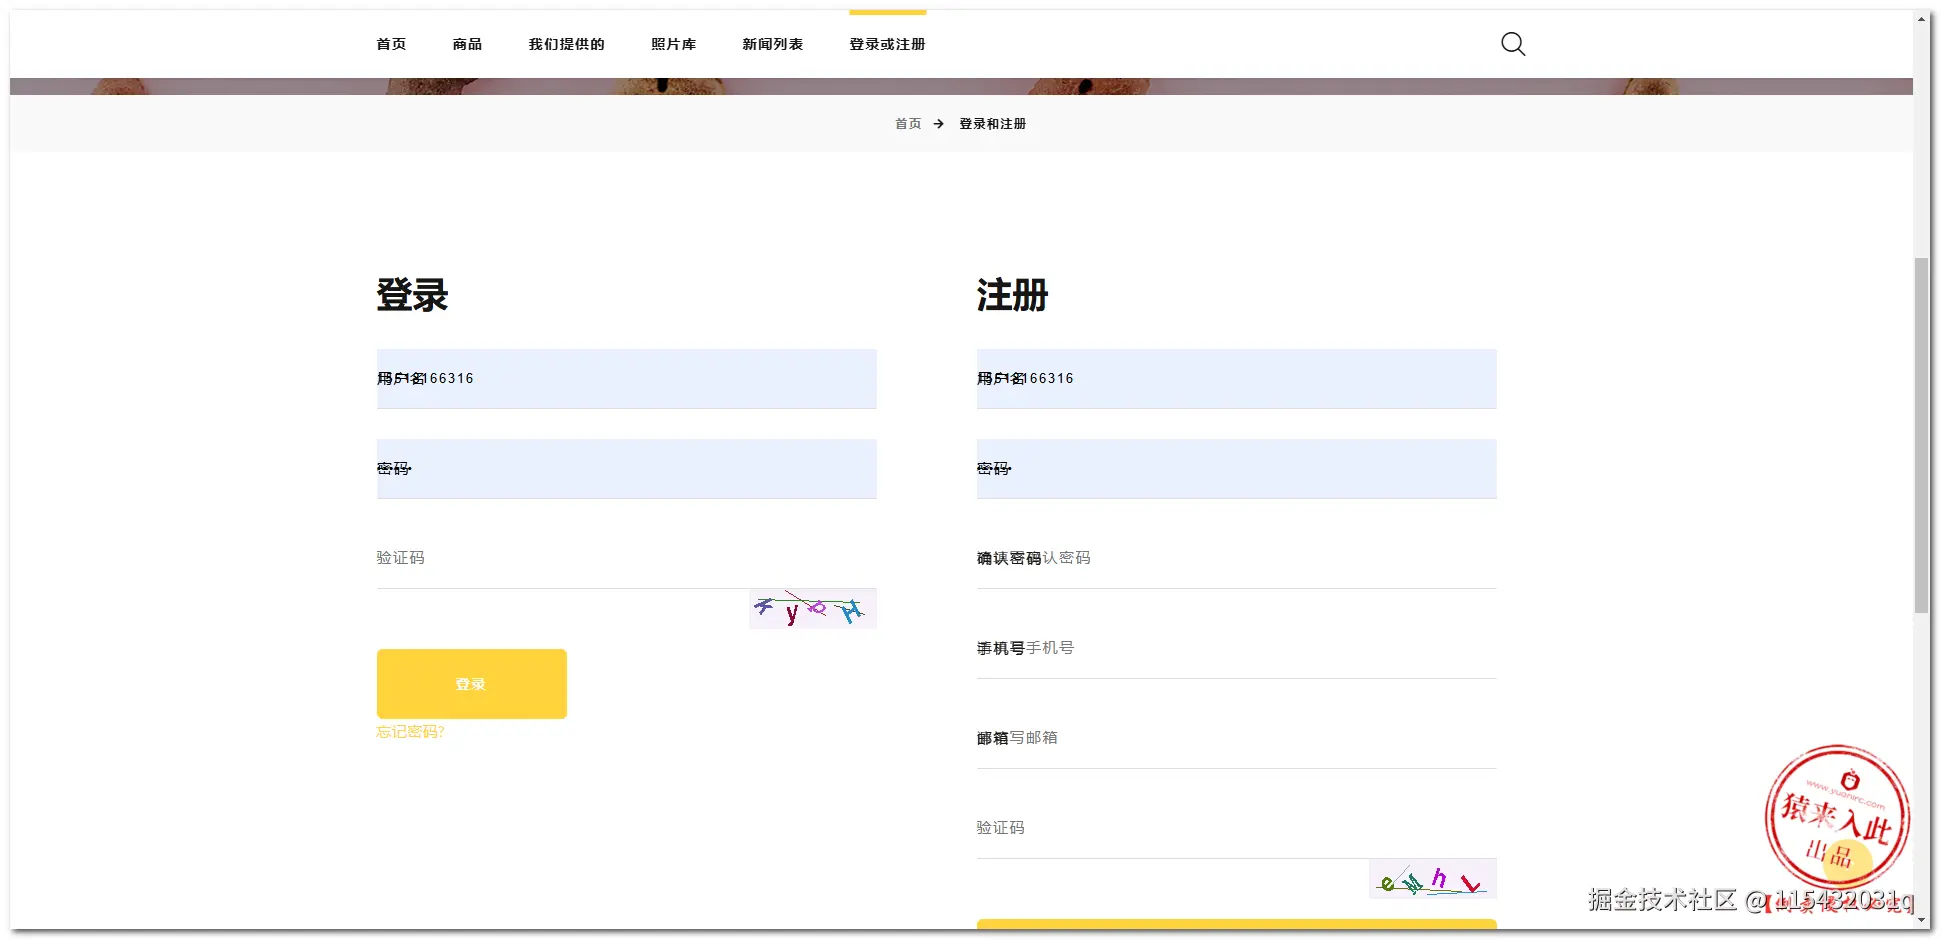Focus the registration username field

pyautogui.click(x=1237, y=379)
